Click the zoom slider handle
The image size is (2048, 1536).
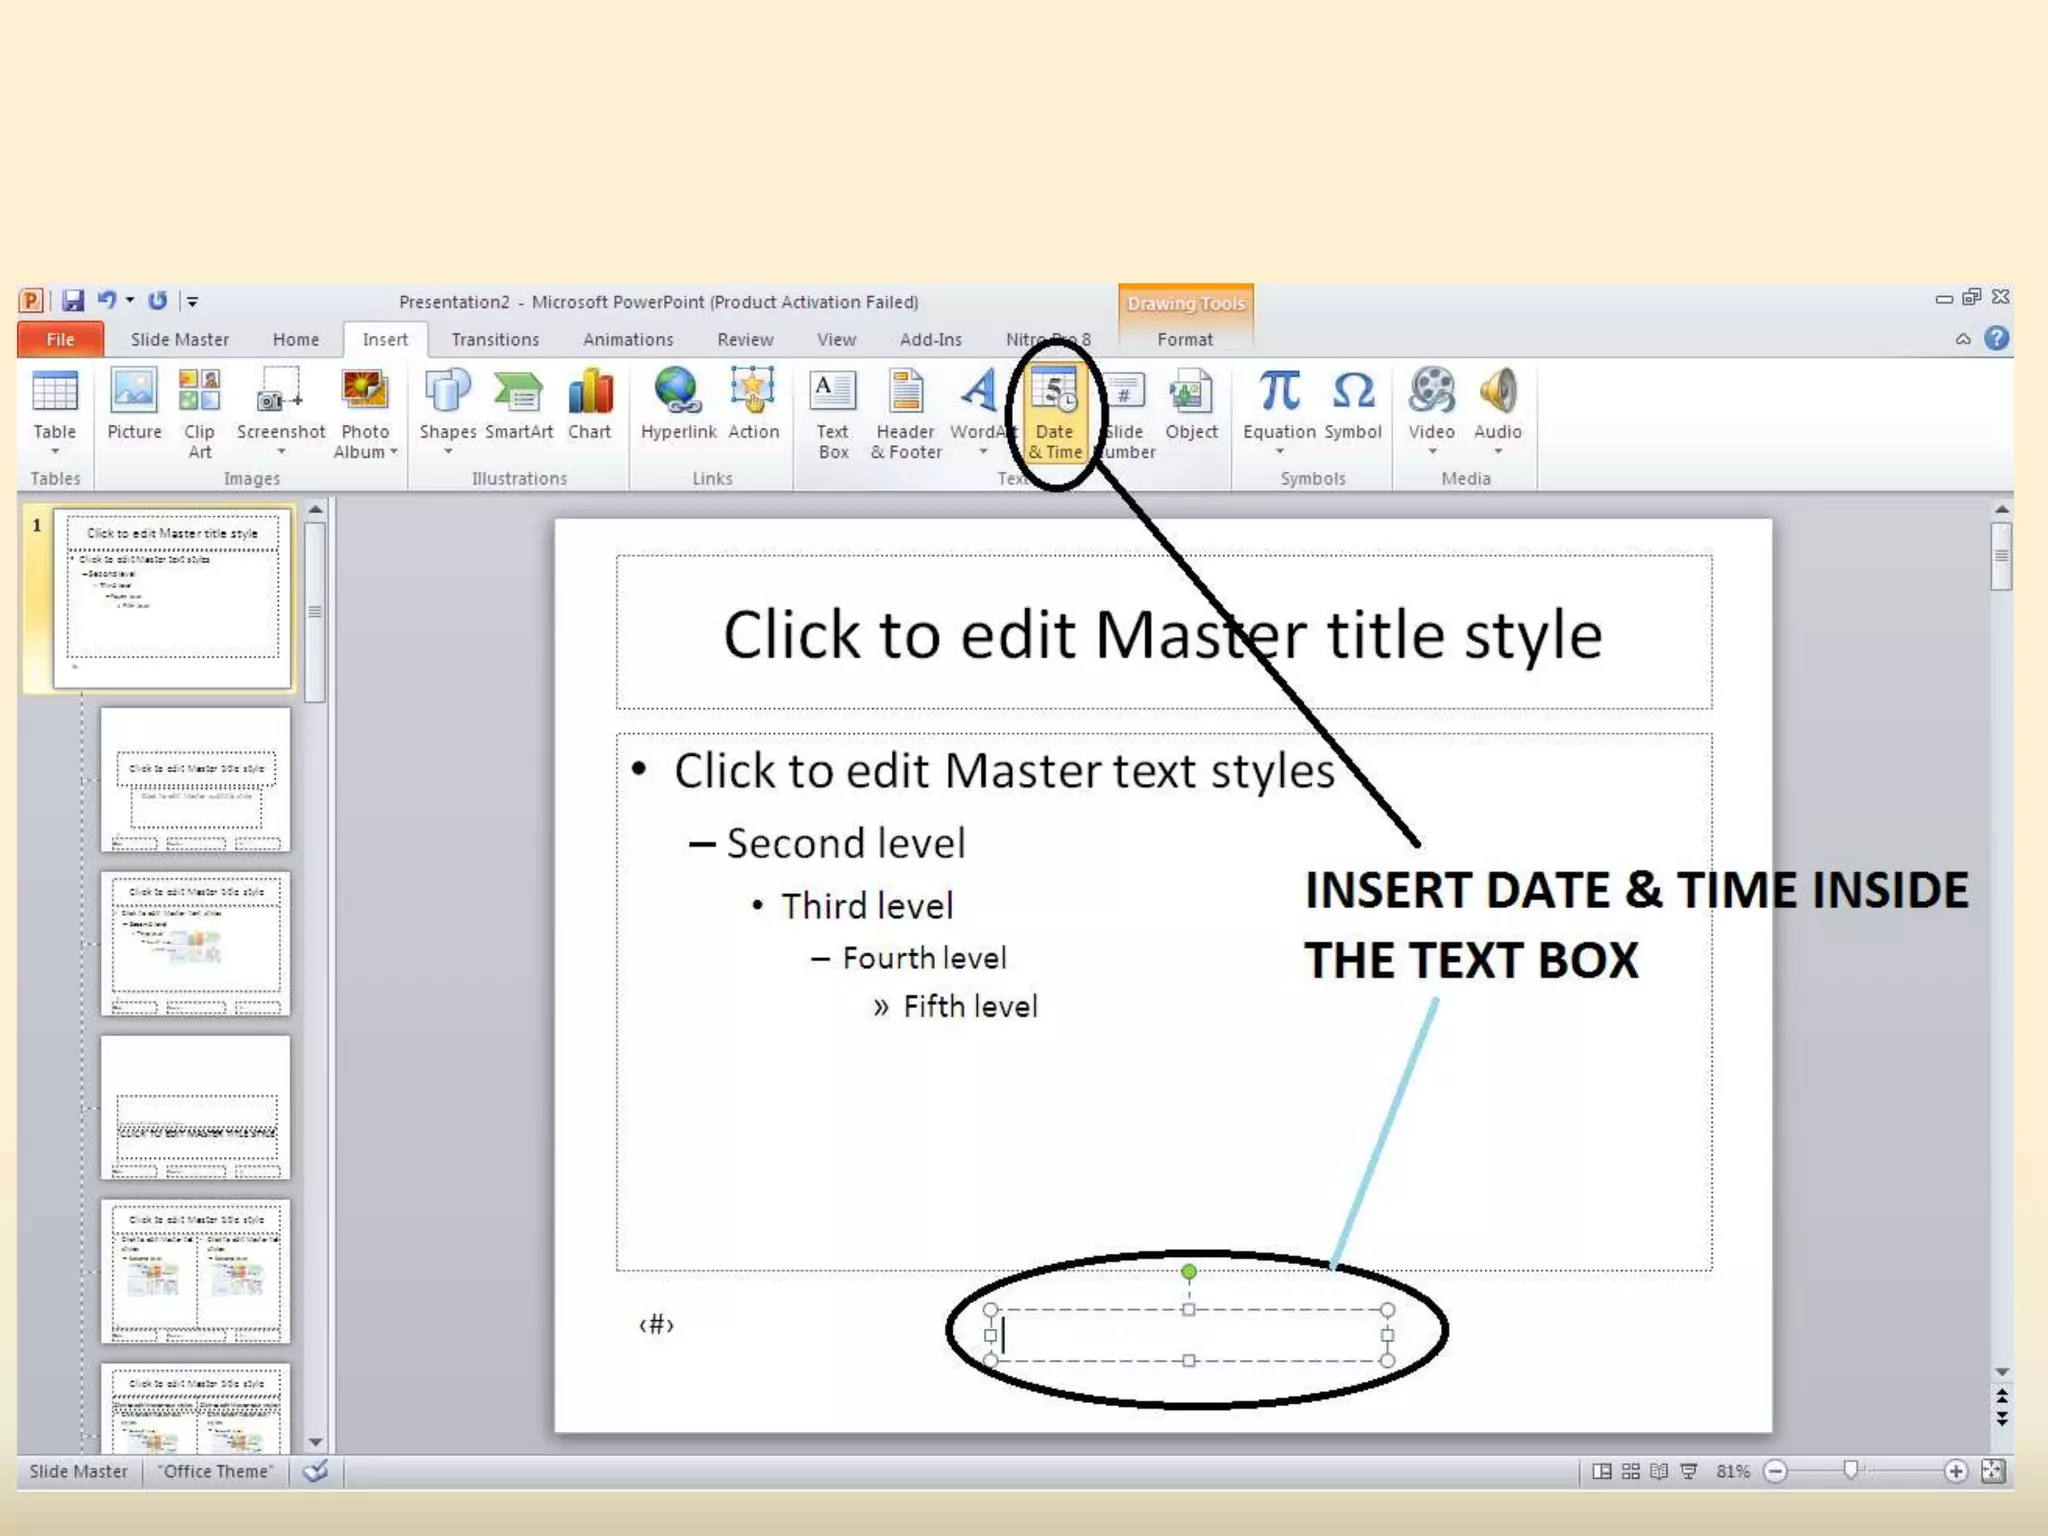click(x=1850, y=1470)
